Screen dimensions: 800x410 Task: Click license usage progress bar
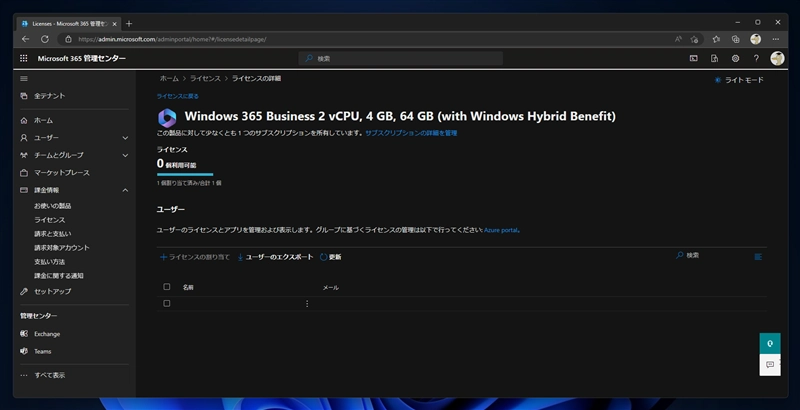pyautogui.click(x=185, y=174)
